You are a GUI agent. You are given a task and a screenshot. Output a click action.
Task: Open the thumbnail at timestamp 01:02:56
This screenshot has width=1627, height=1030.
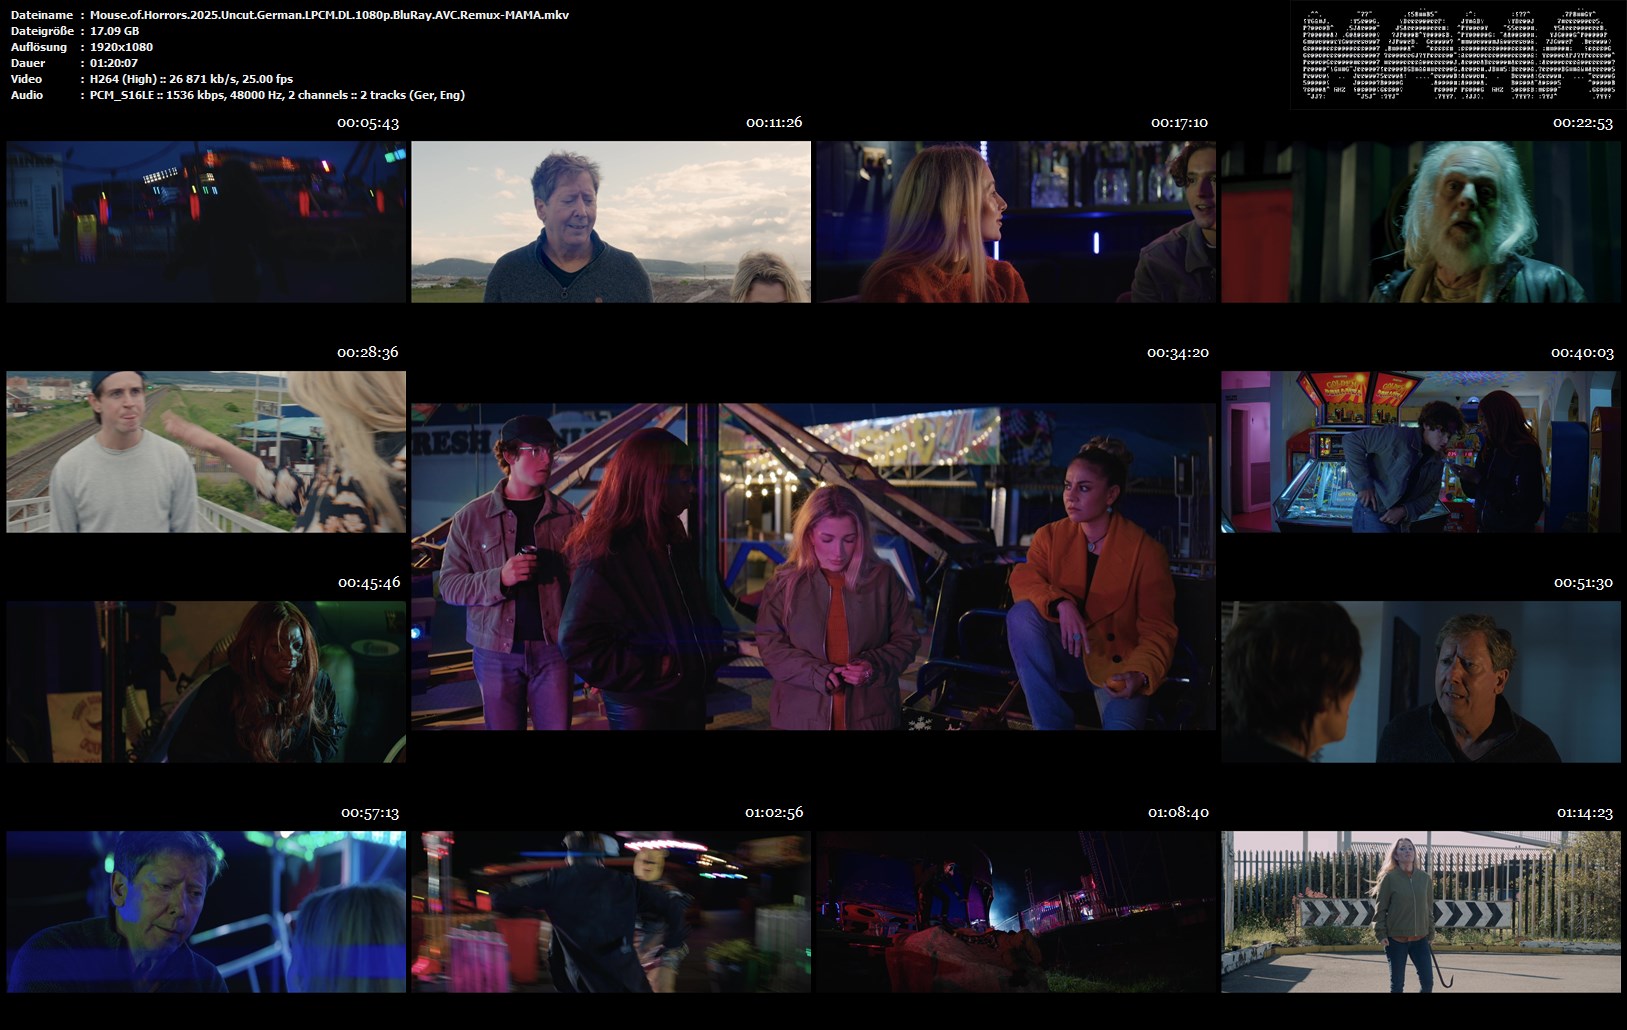611,912
